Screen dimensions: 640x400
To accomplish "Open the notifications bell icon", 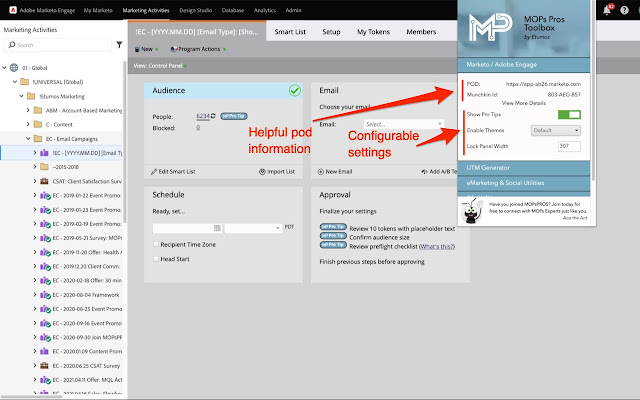I will click(607, 10).
